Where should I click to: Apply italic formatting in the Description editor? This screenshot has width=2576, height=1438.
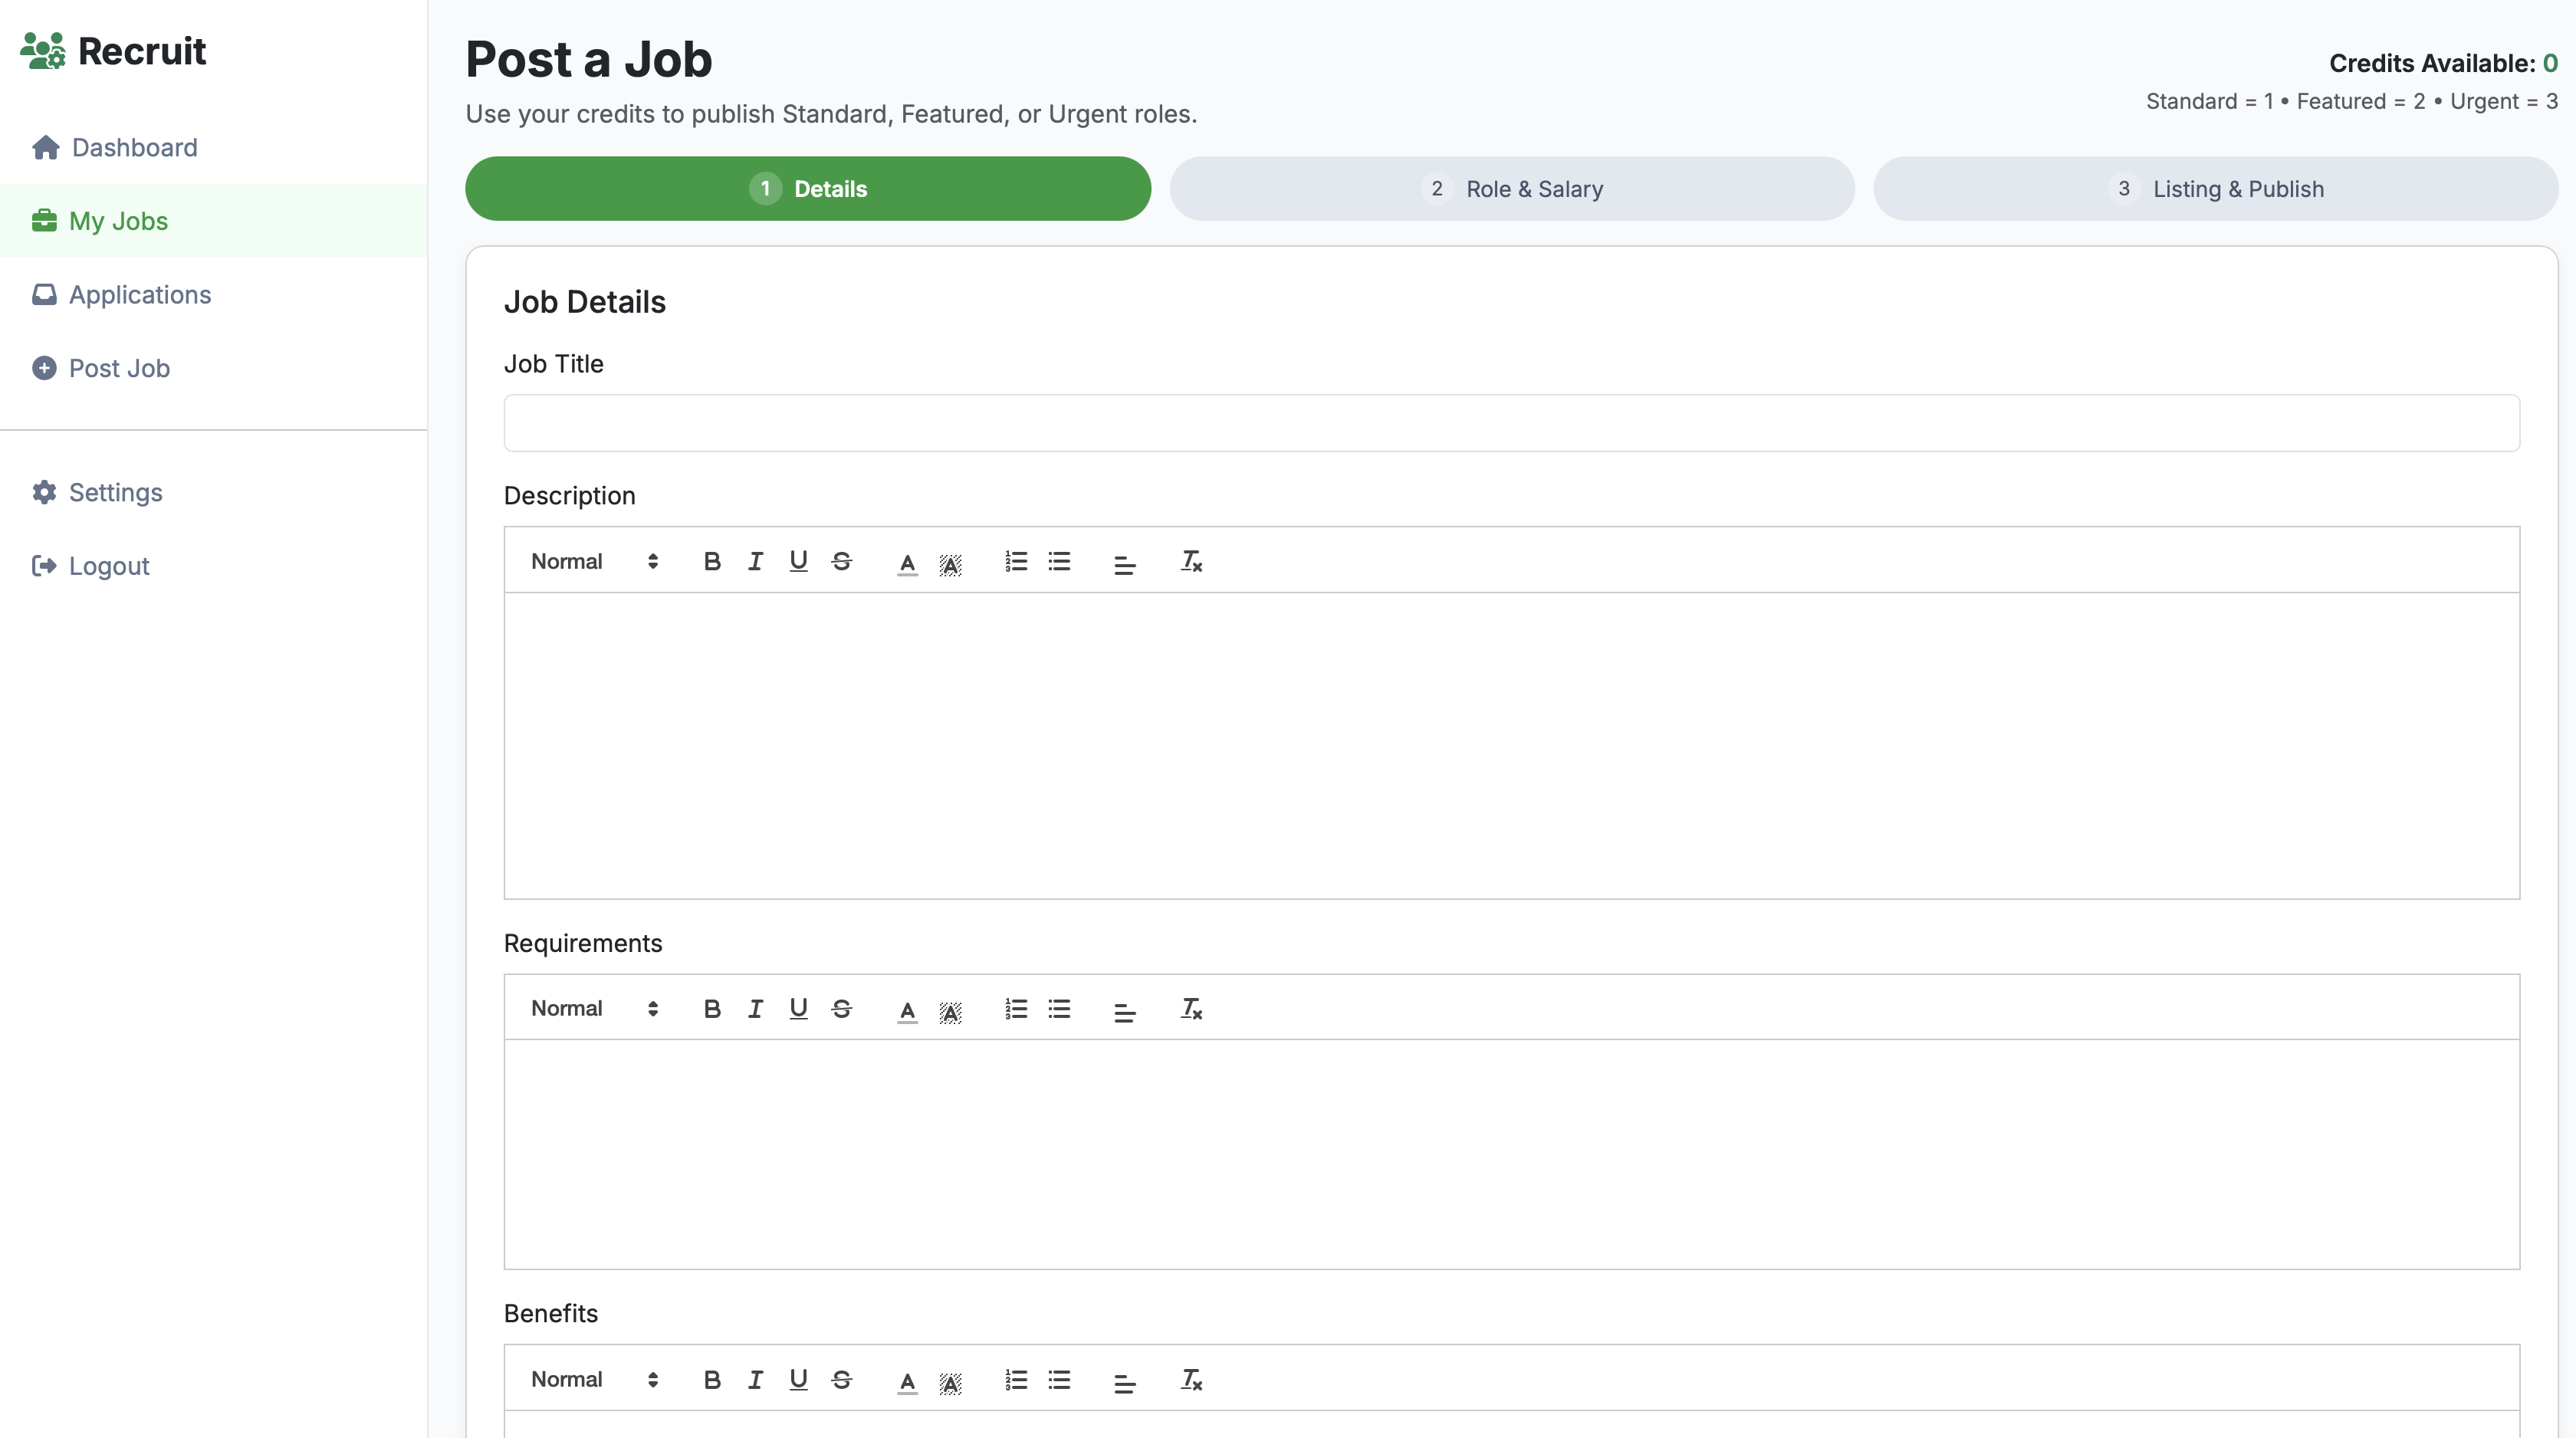(x=755, y=561)
